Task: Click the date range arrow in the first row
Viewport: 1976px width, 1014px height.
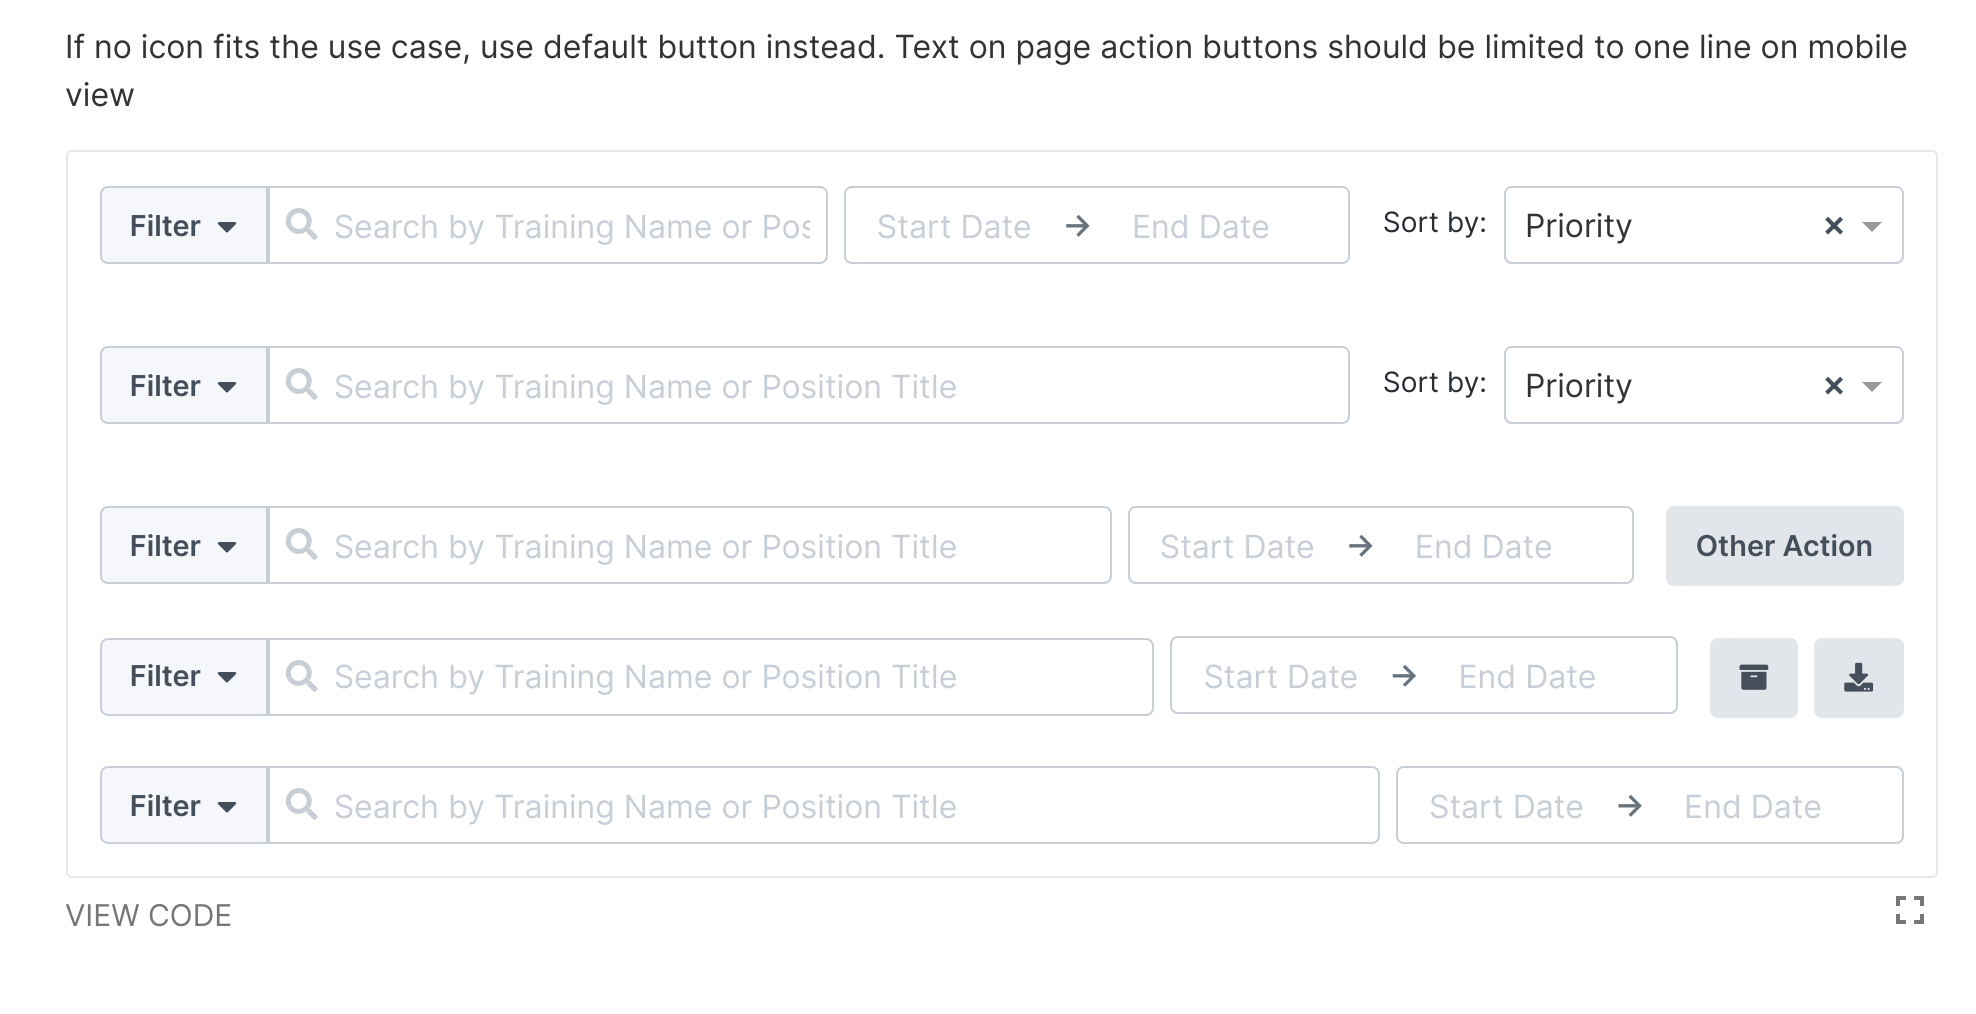Action: pyautogui.click(x=1078, y=226)
